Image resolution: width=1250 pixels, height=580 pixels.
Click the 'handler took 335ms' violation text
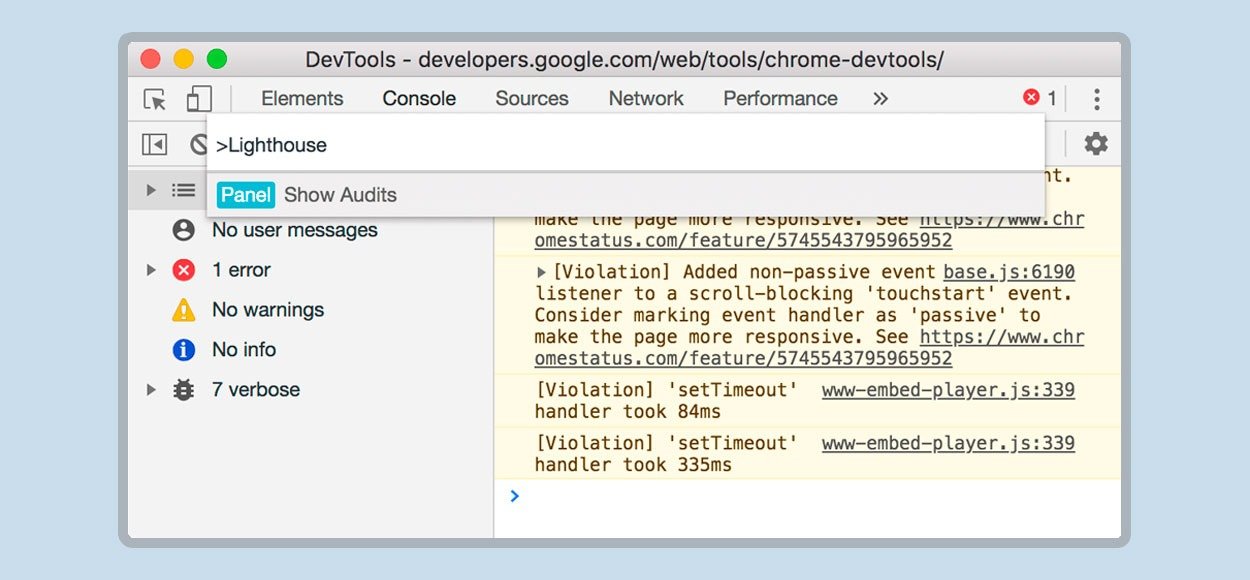point(633,465)
